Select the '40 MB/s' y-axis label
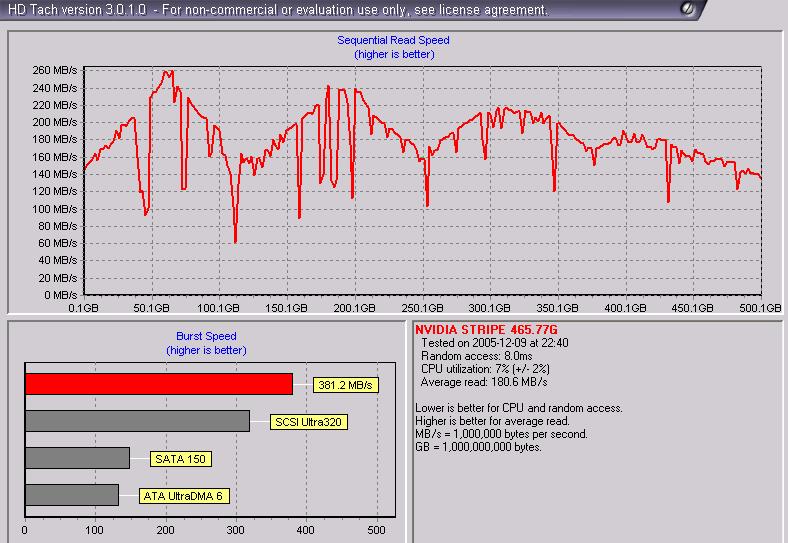Image resolution: width=788 pixels, height=543 pixels. pos(58,260)
